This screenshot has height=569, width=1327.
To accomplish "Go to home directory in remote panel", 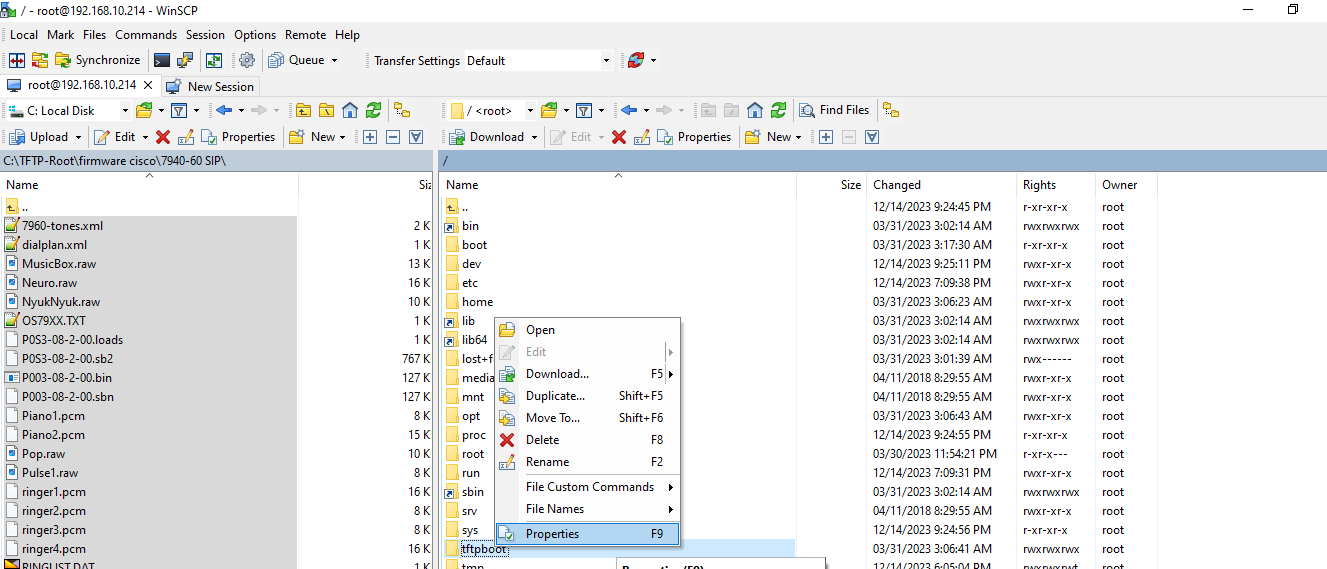I will (x=755, y=110).
